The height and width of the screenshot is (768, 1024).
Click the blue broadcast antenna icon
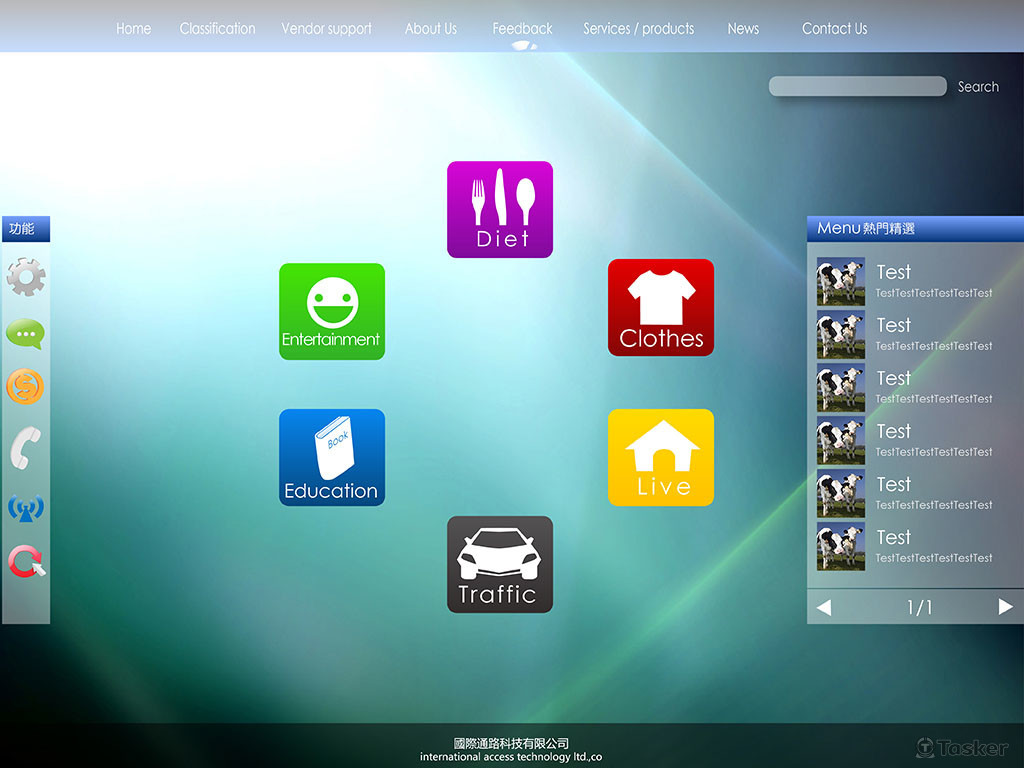click(x=25, y=508)
